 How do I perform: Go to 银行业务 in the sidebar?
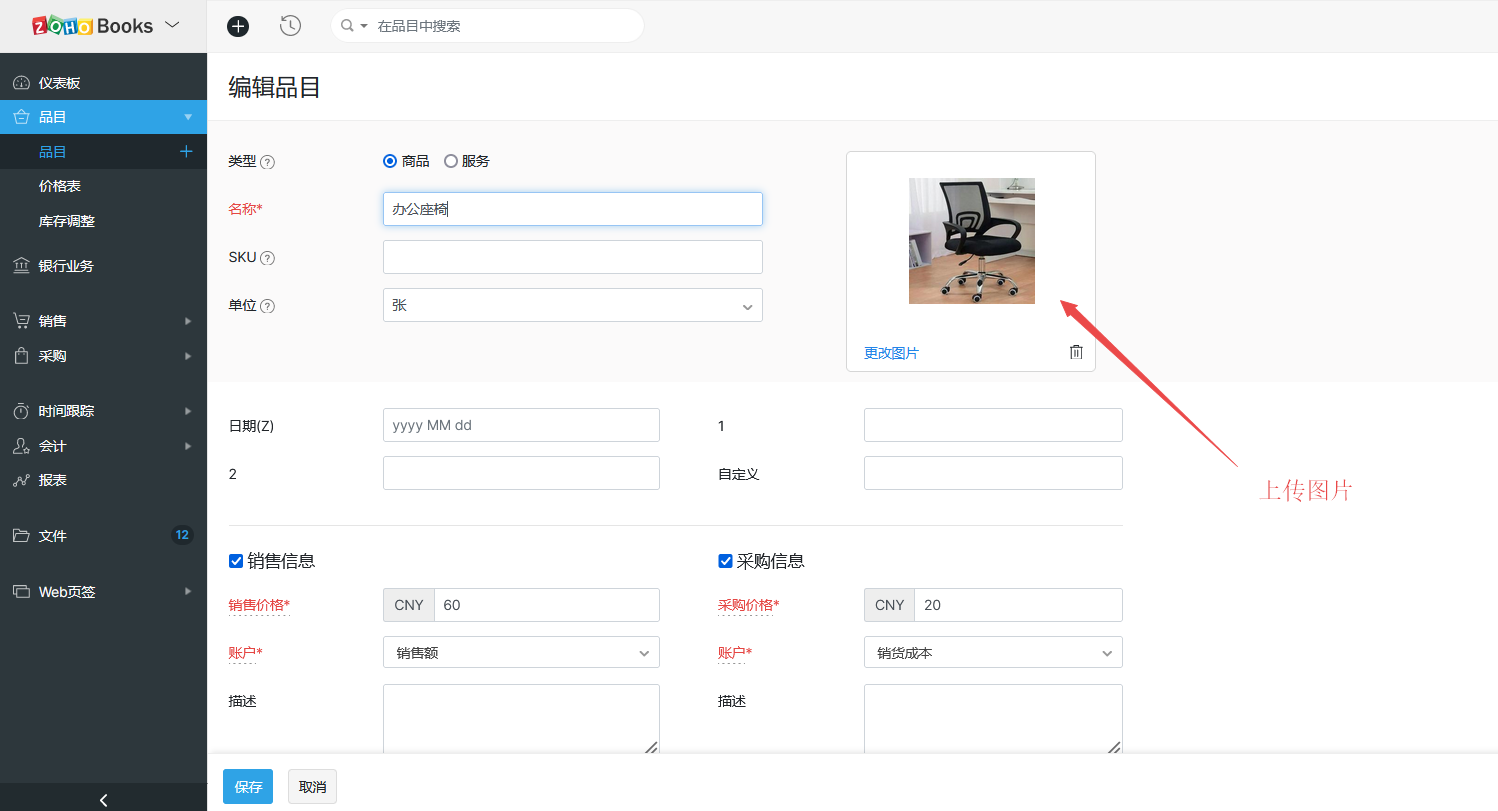pyautogui.click(x=66, y=266)
